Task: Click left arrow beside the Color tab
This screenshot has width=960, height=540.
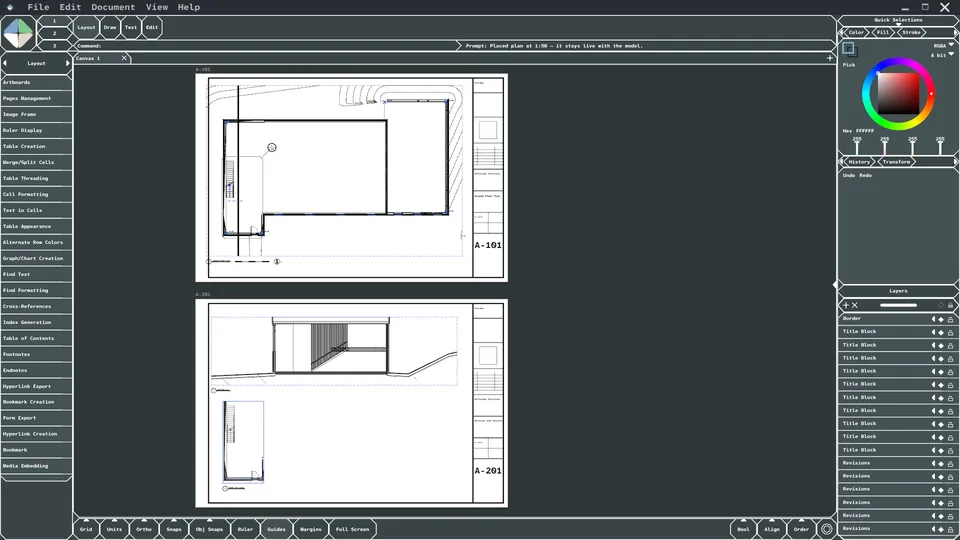Action: point(842,32)
